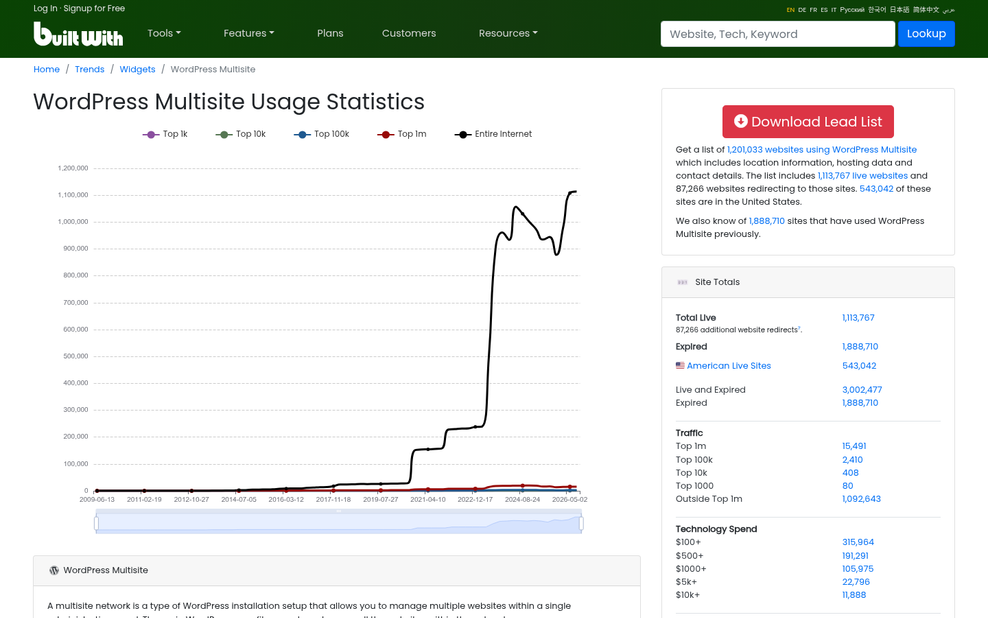The image size is (988, 618).
Task: Click $5k+ spend value 22,796
Action: pyautogui.click(x=856, y=582)
